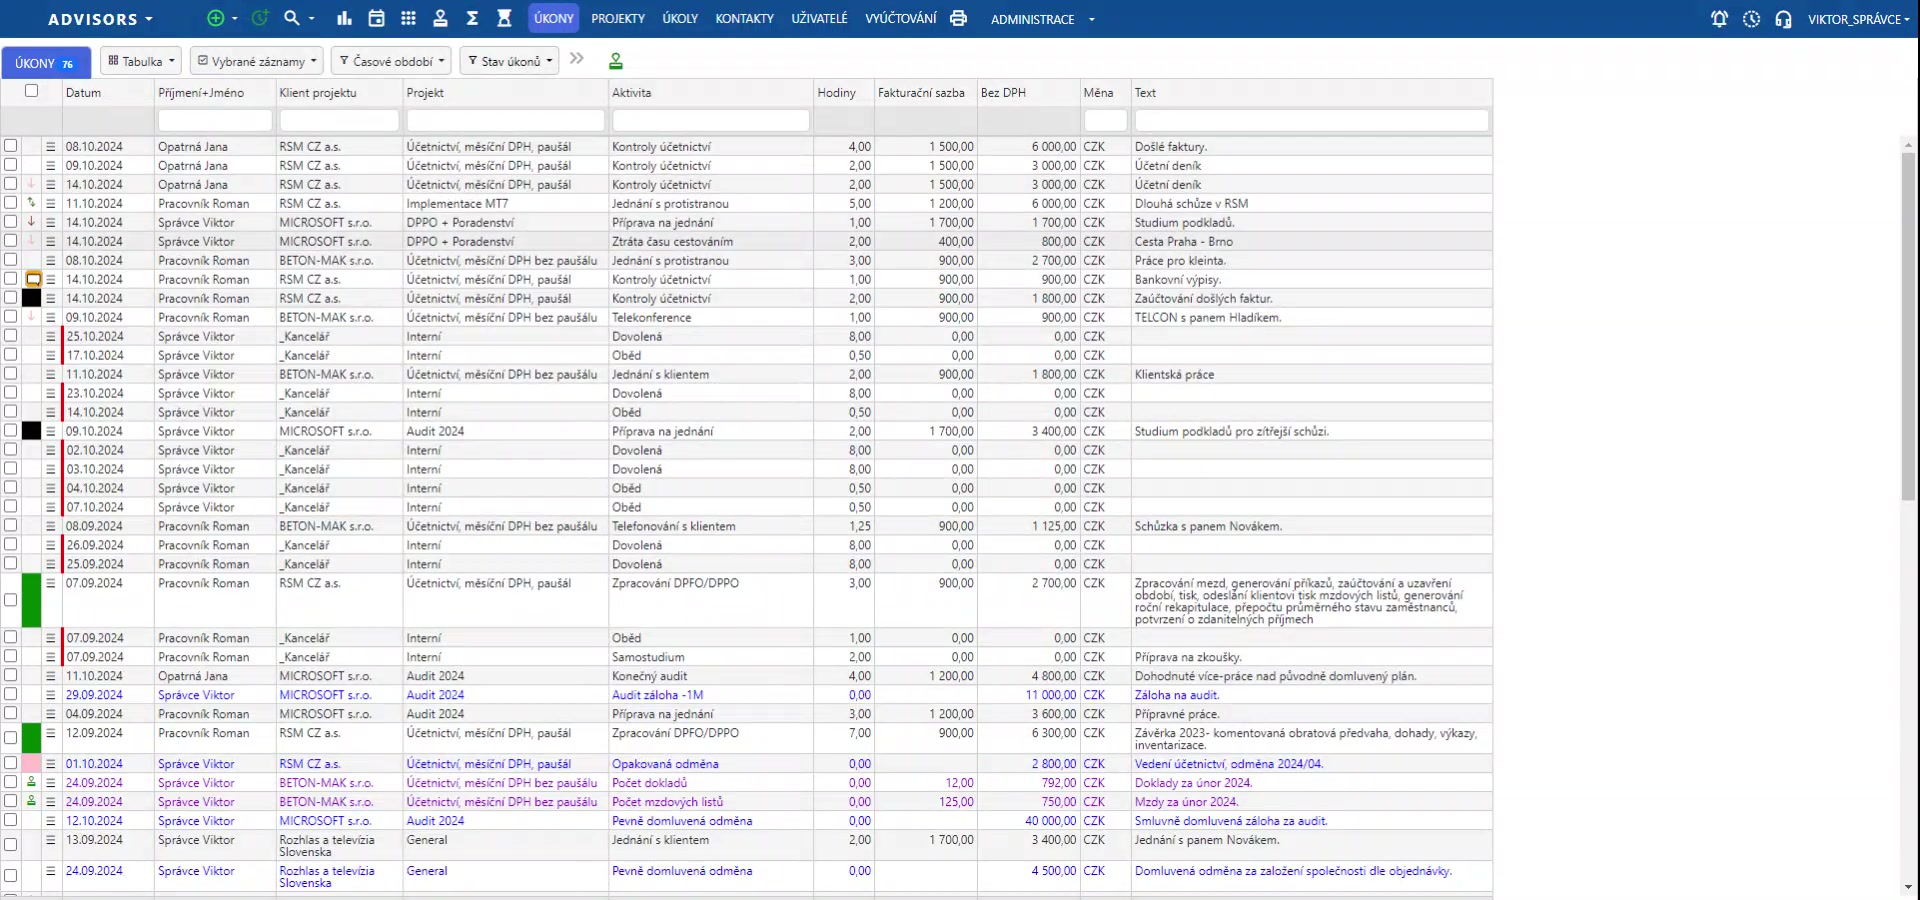1920x900 pixels.
Task: Check the row for 'Došlé faktury.'
Action: pyautogui.click(x=11, y=146)
